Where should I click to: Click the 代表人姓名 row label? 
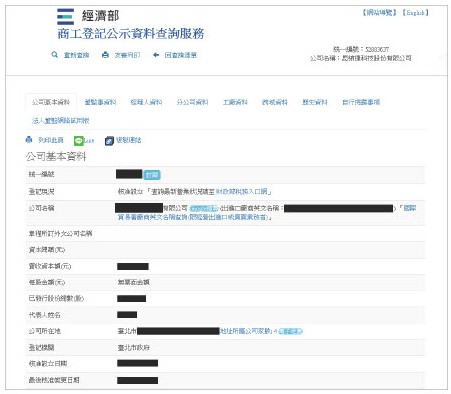[44, 315]
